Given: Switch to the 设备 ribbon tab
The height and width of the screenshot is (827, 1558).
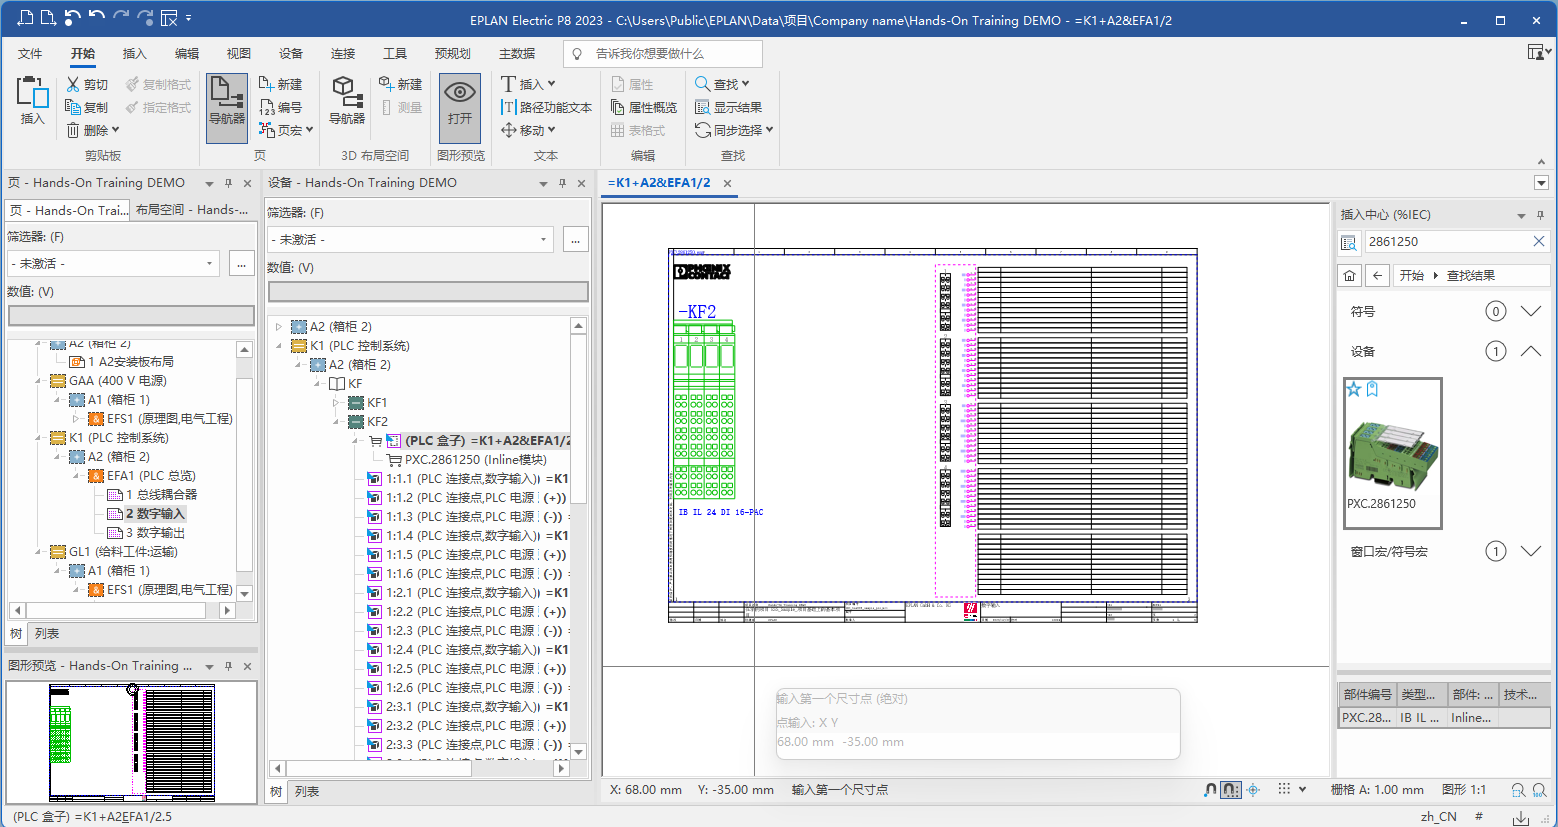Looking at the screenshot, I should coord(290,54).
